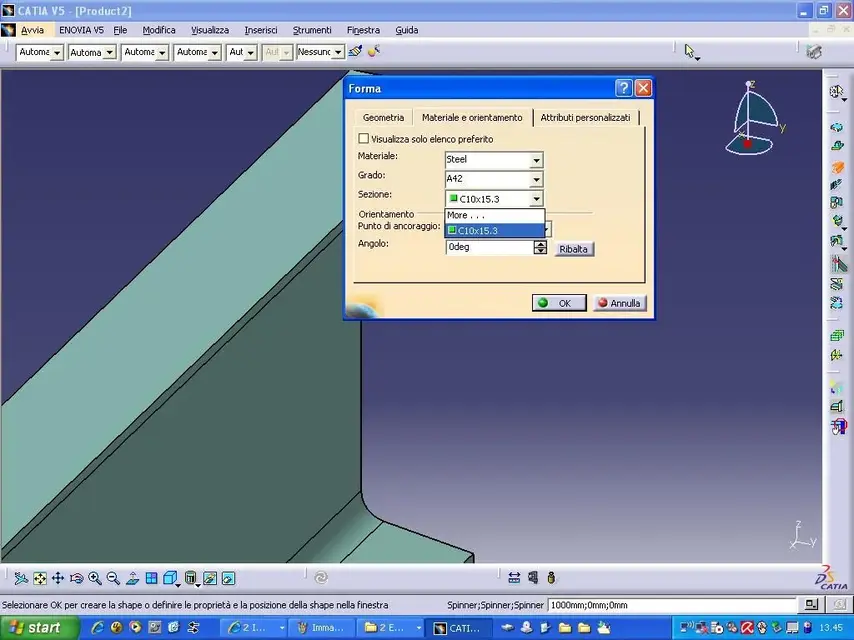Click the CATIA logo icon left of Avvia

(8, 30)
